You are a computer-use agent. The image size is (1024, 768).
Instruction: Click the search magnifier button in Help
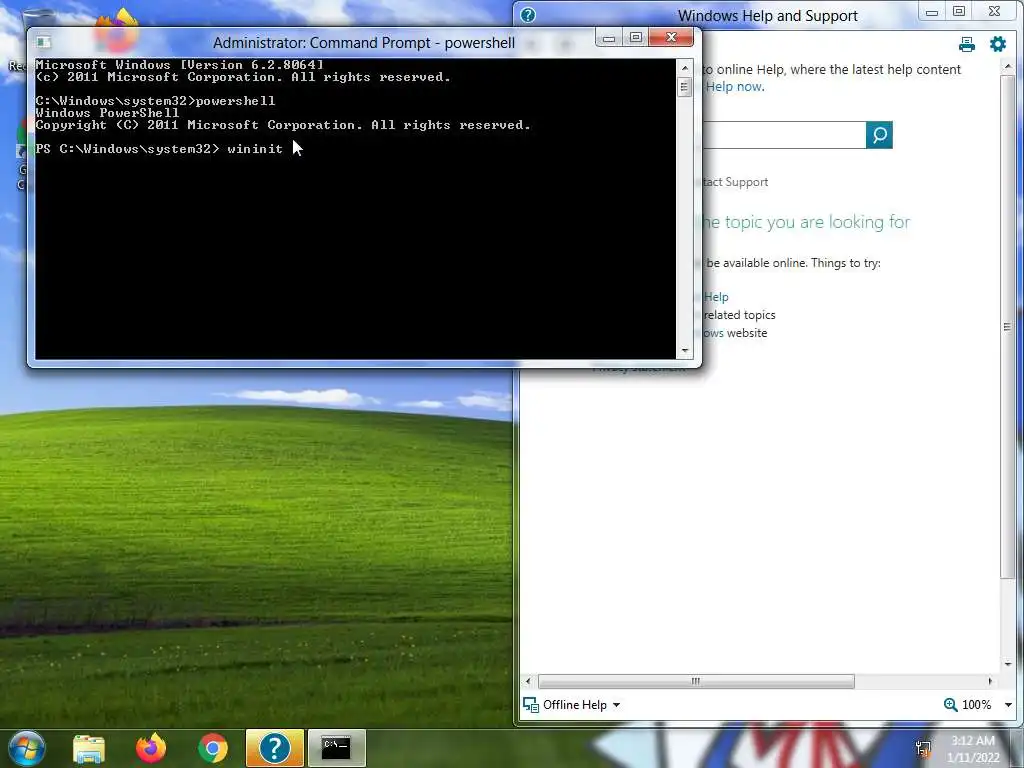point(879,135)
